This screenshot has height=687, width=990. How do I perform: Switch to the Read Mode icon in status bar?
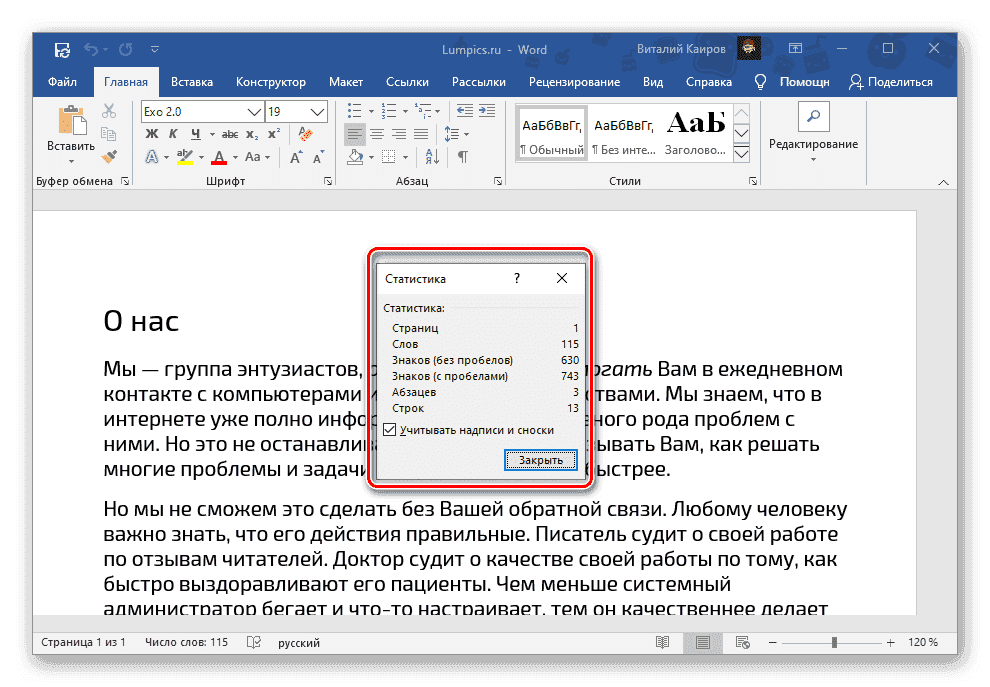click(x=662, y=643)
